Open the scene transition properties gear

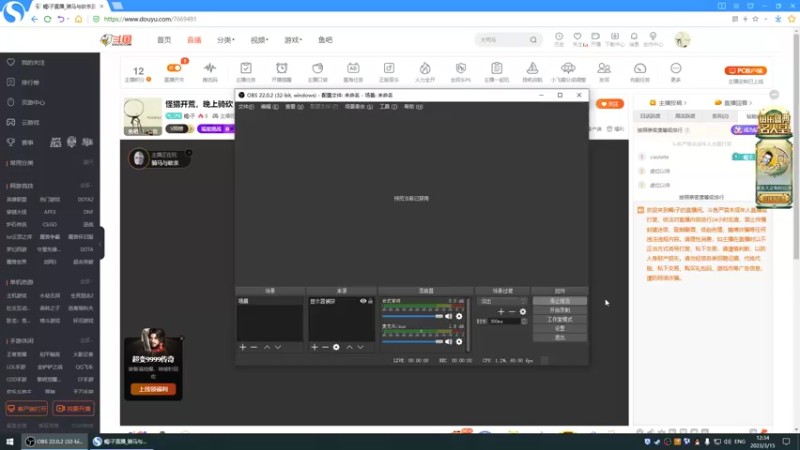[x=523, y=311]
